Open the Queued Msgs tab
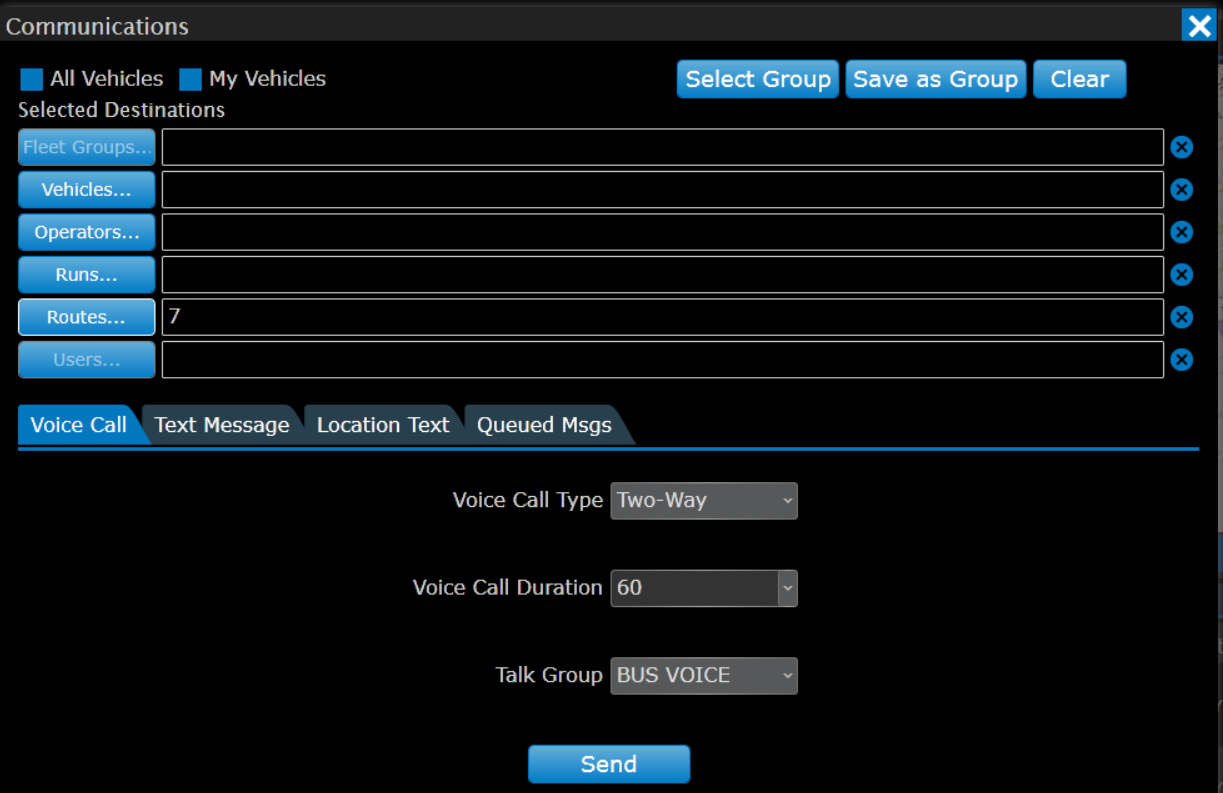 pos(544,425)
